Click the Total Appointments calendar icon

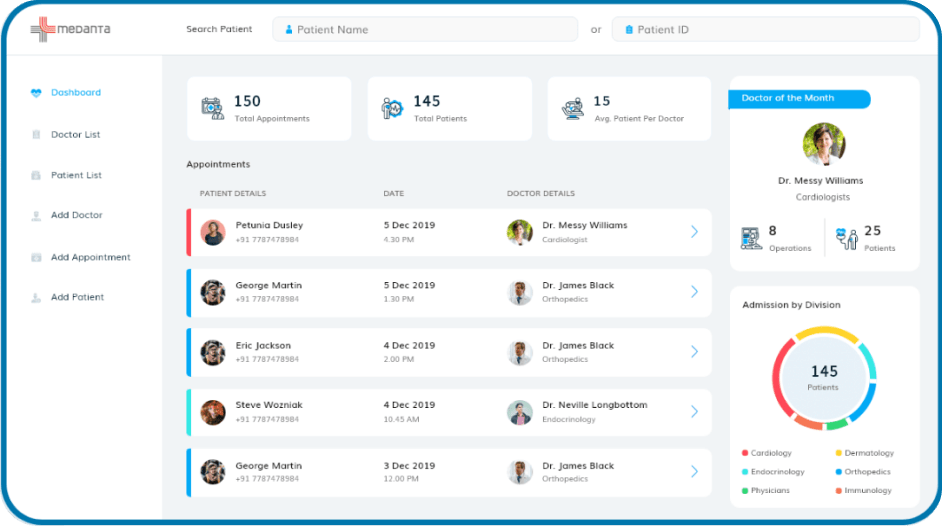coord(212,108)
